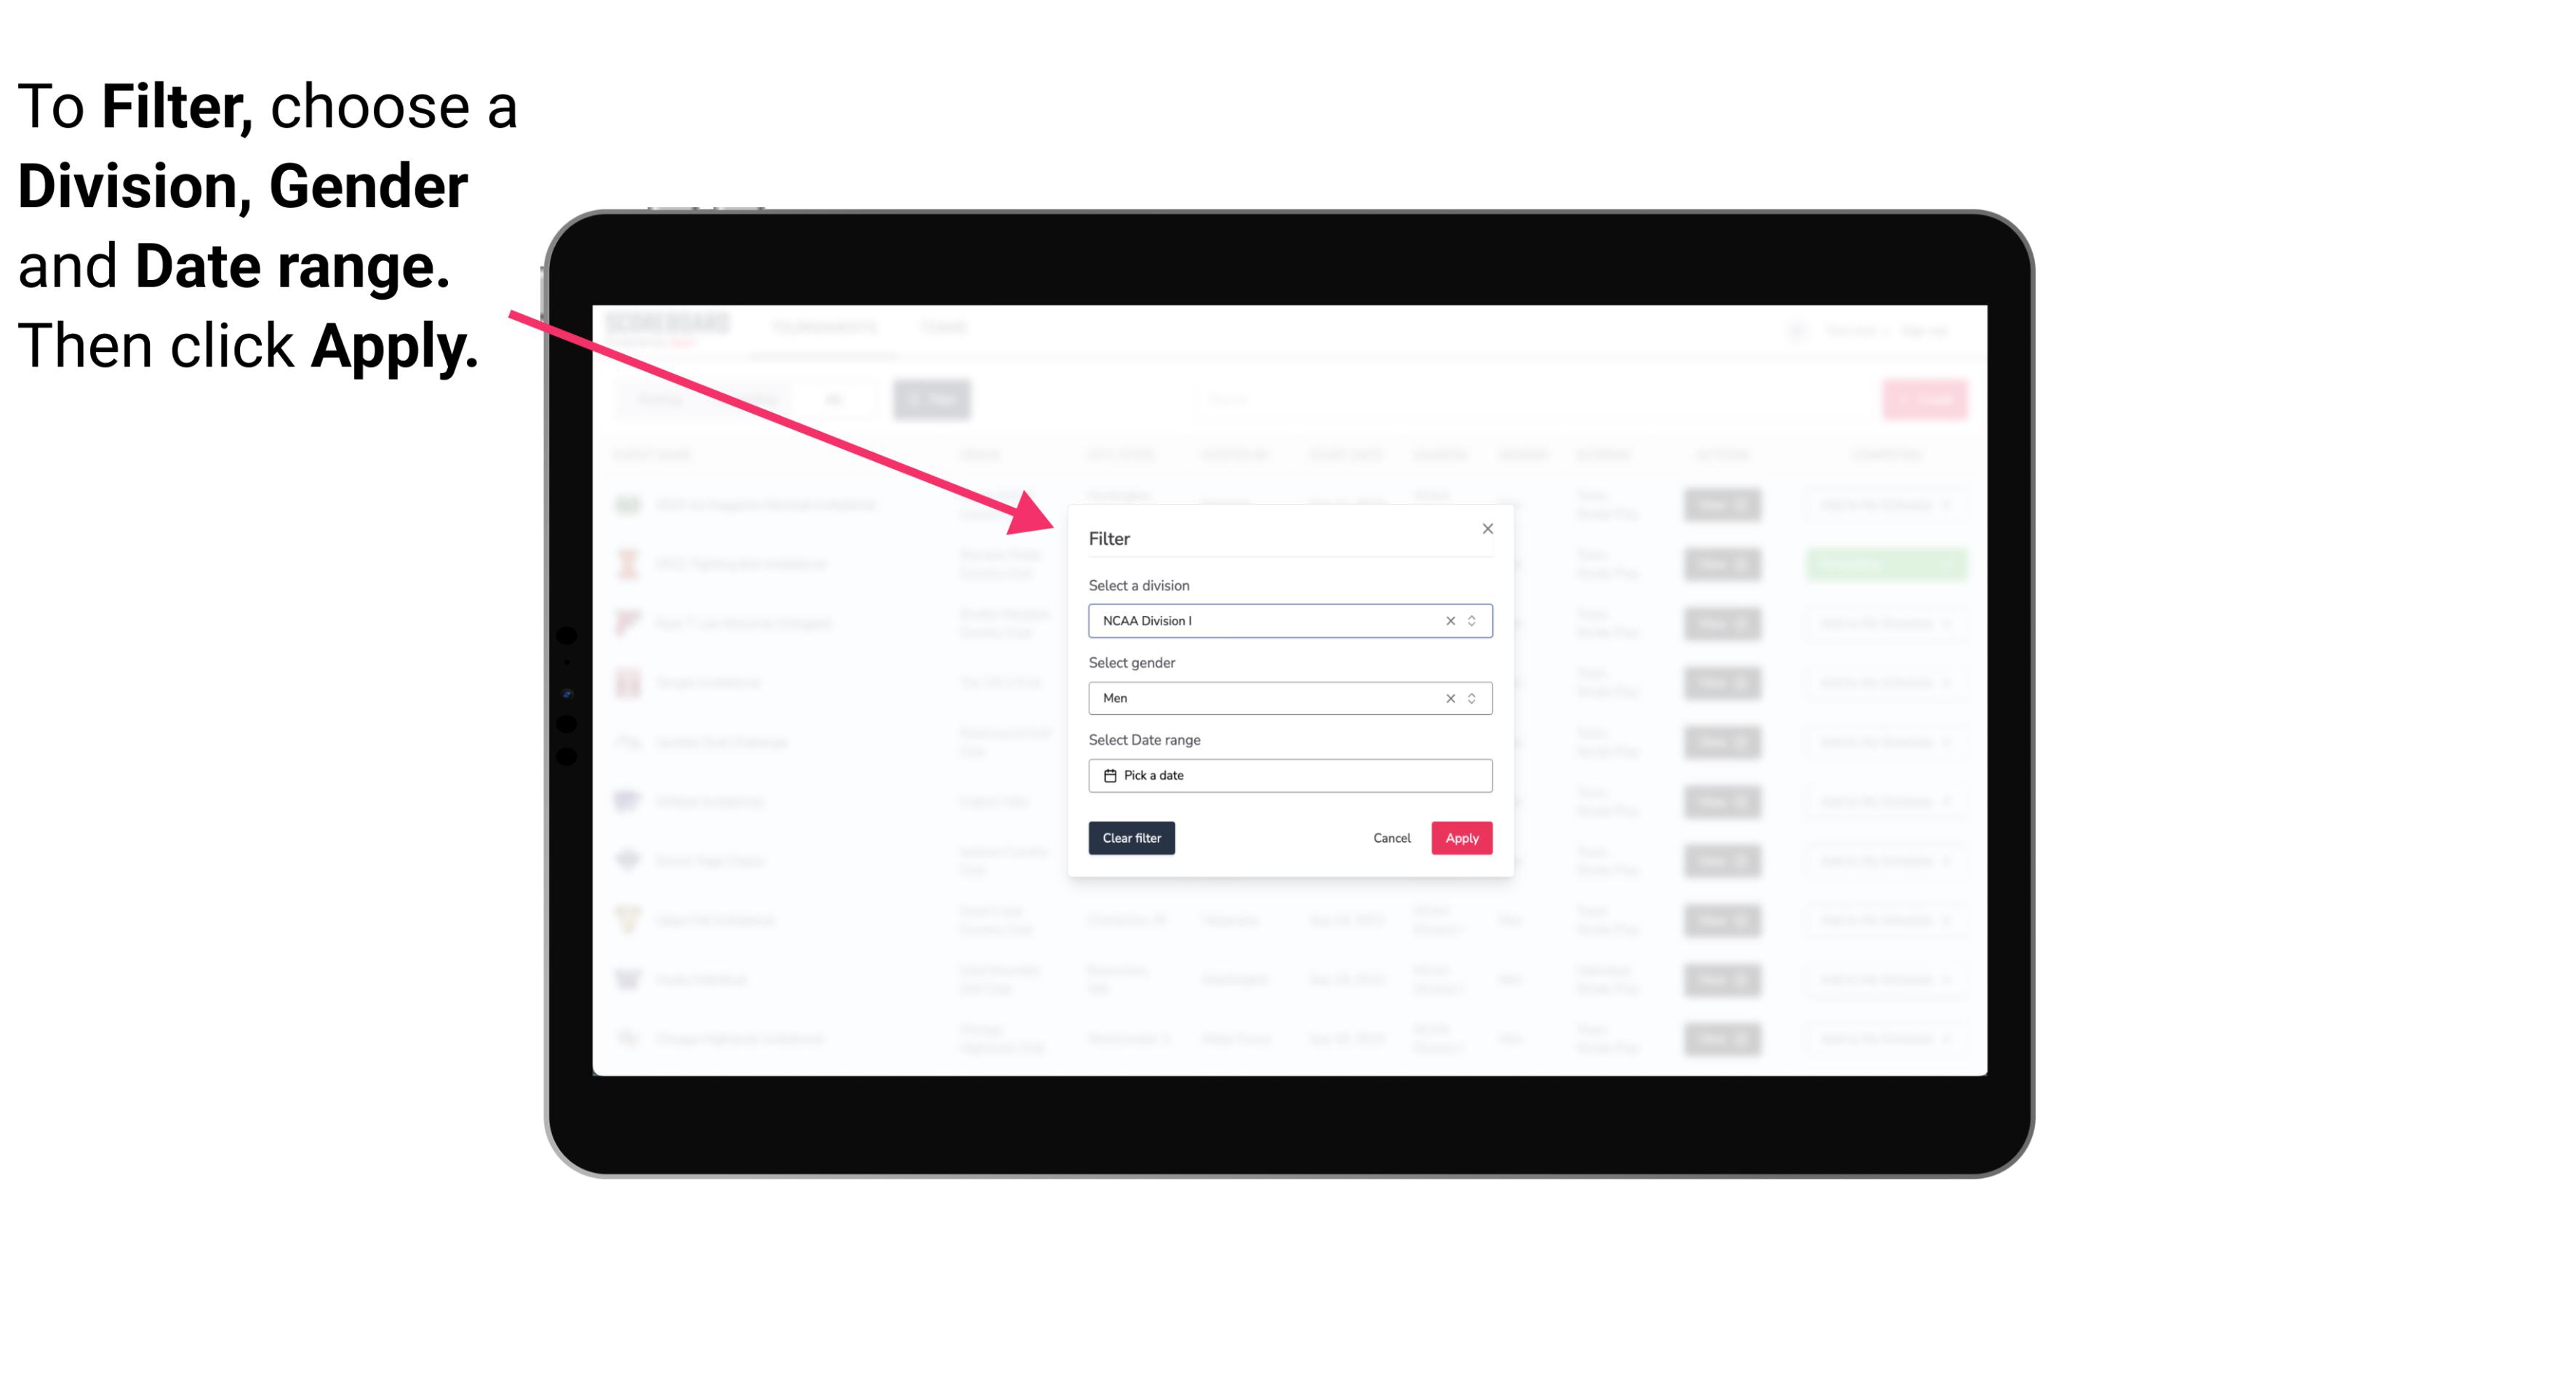2576x1386 pixels.
Task: Click Apply to confirm filter settings
Action: 1461,838
